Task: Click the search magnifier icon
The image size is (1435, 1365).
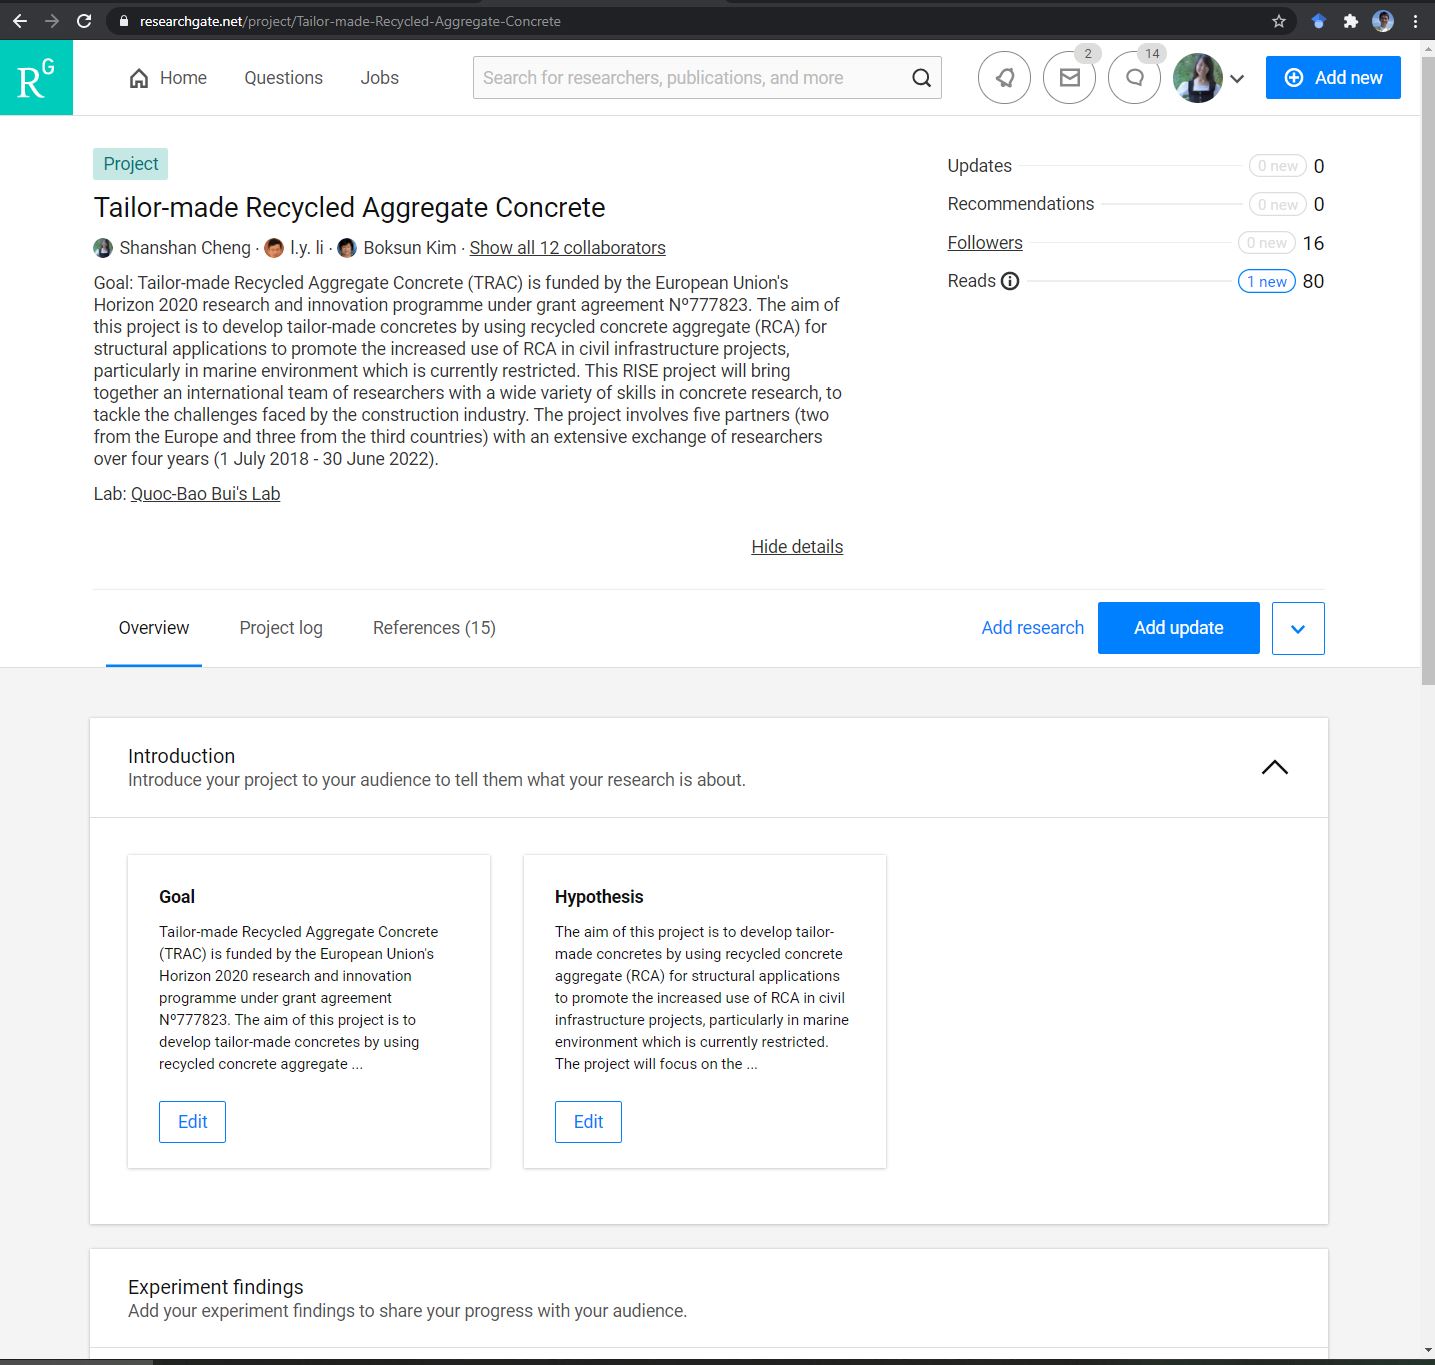Action: click(921, 78)
